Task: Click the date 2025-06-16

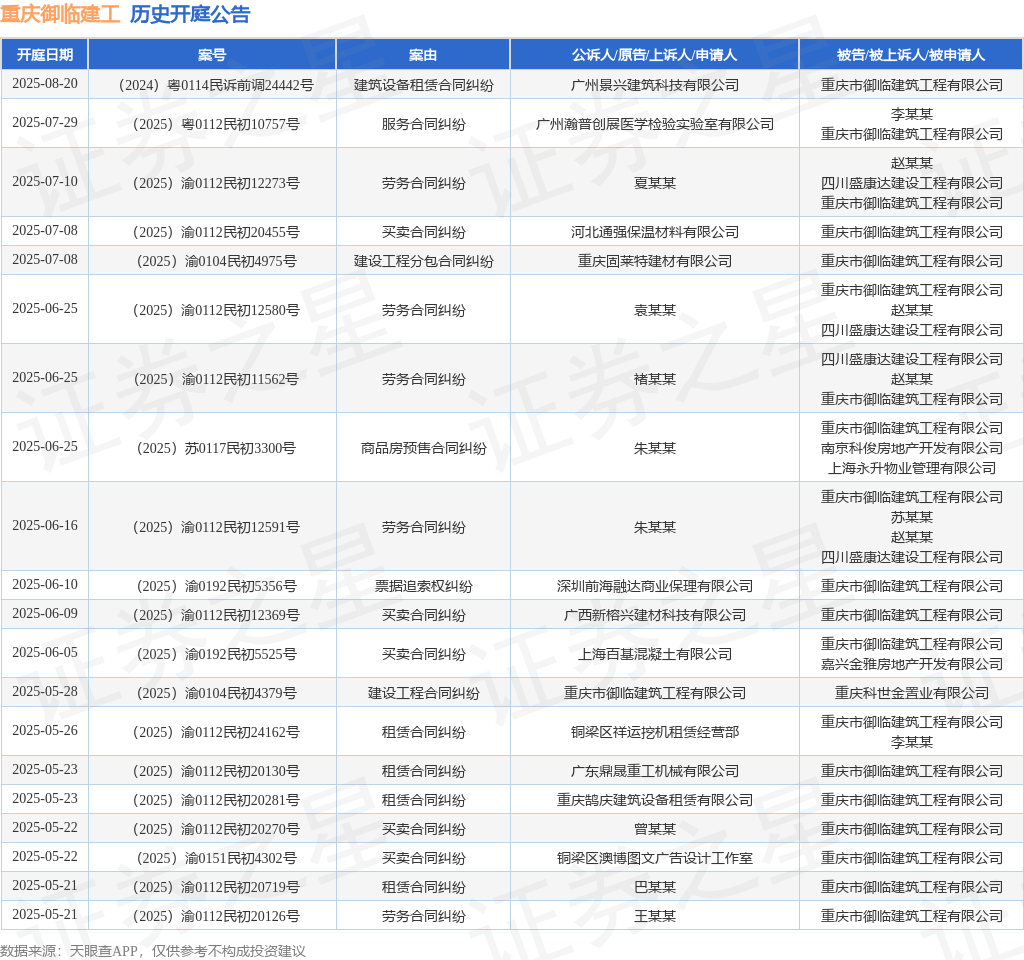Action: tap(44, 526)
